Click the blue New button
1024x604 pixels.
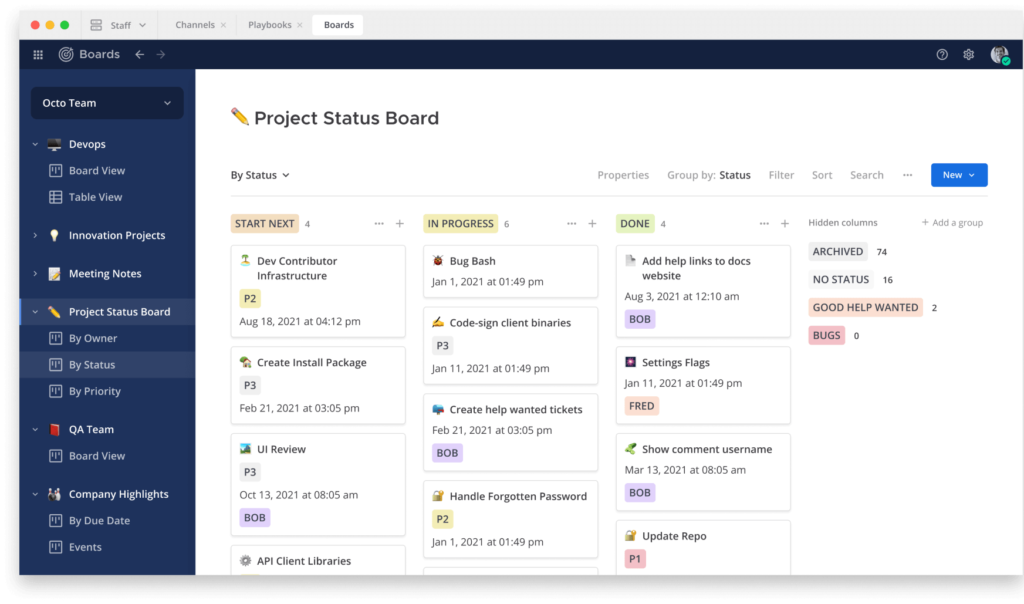click(958, 174)
